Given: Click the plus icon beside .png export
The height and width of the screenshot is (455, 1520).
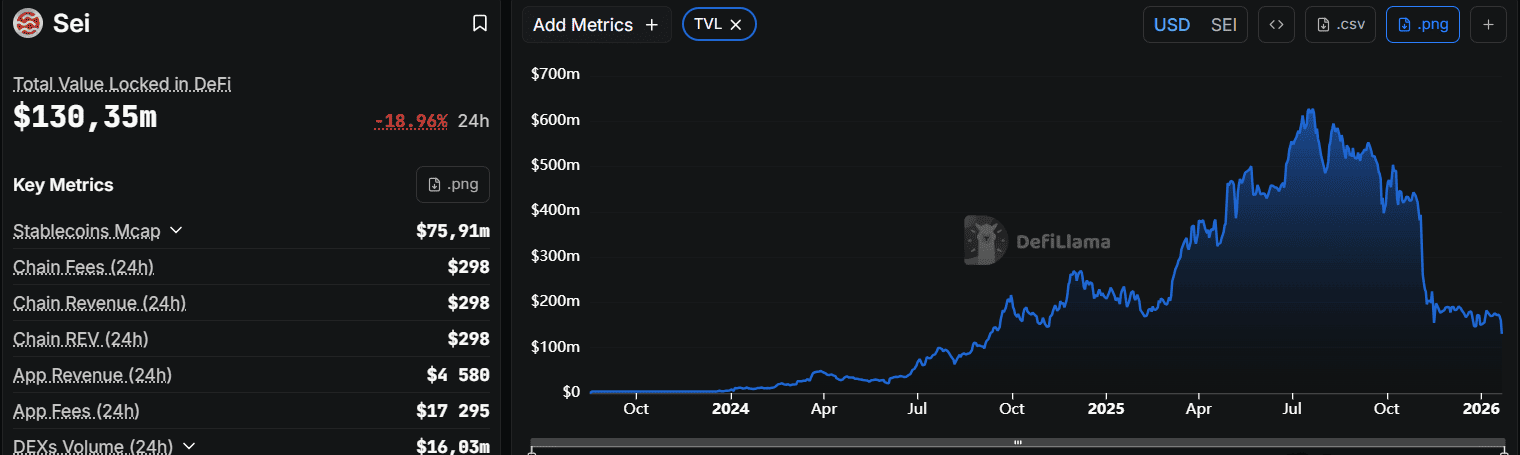Looking at the screenshot, I should [x=1488, y=25].
